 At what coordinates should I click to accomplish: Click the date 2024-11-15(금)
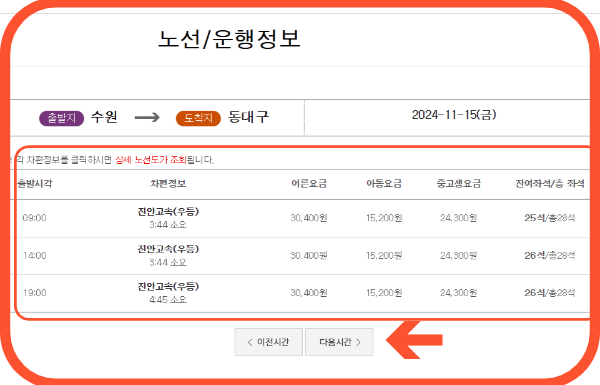(x=454, y=114)
